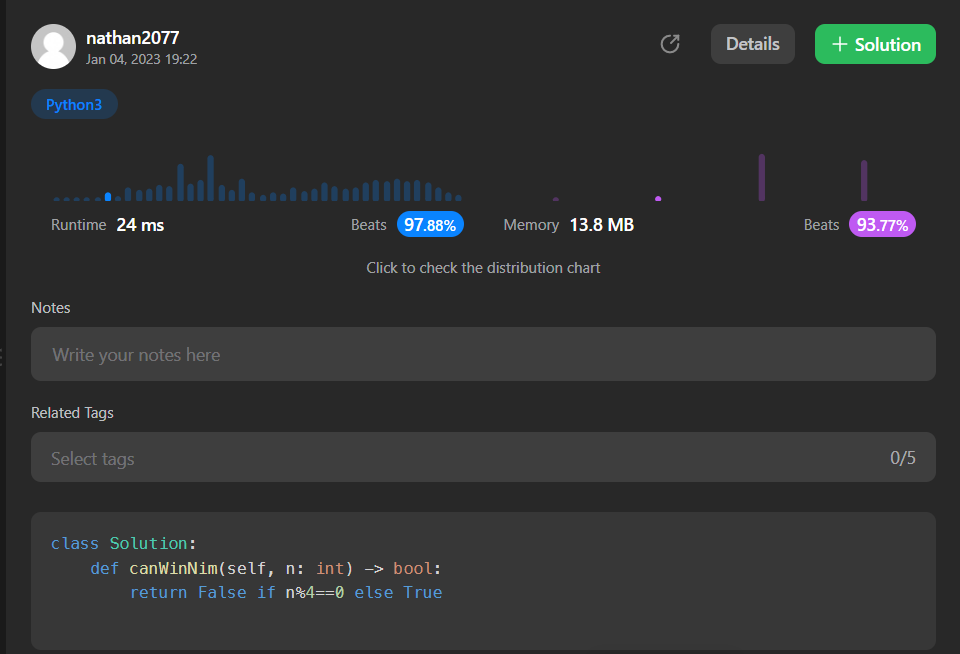Viewport: 960px width, 654px height.
Task: Open the nathan2077 username link
Action: (132, 38)
